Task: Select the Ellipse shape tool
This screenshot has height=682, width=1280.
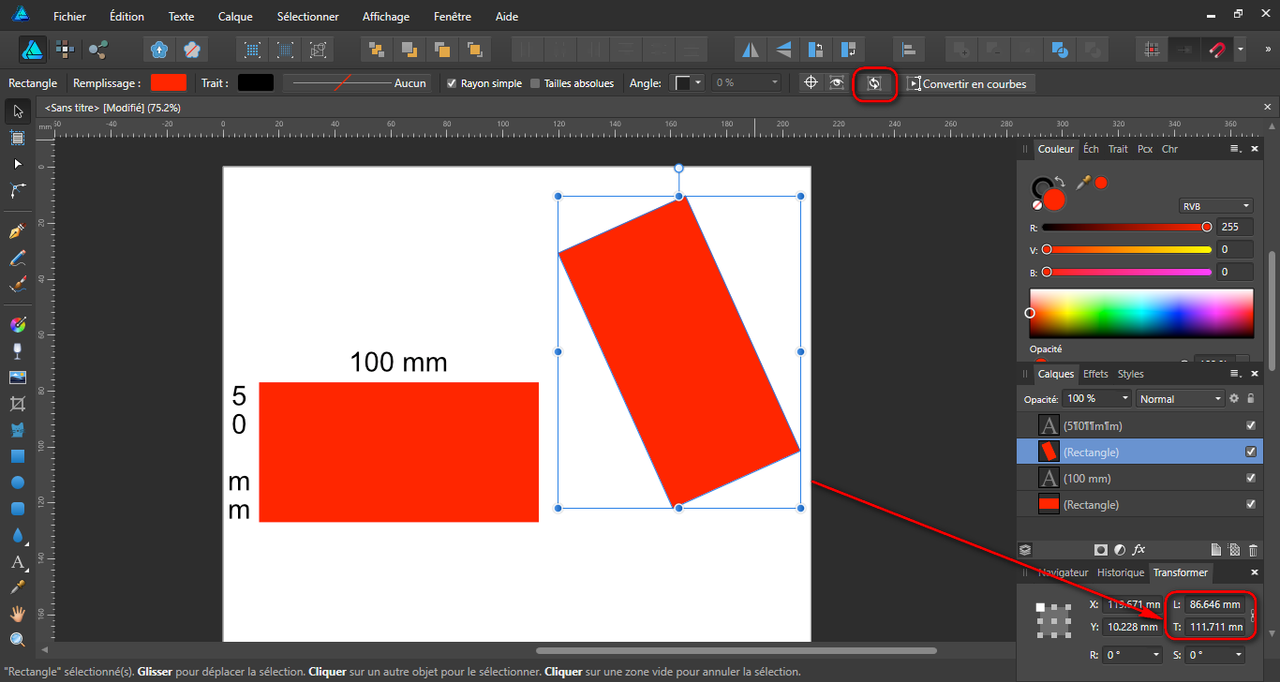Action: (17, 482)
